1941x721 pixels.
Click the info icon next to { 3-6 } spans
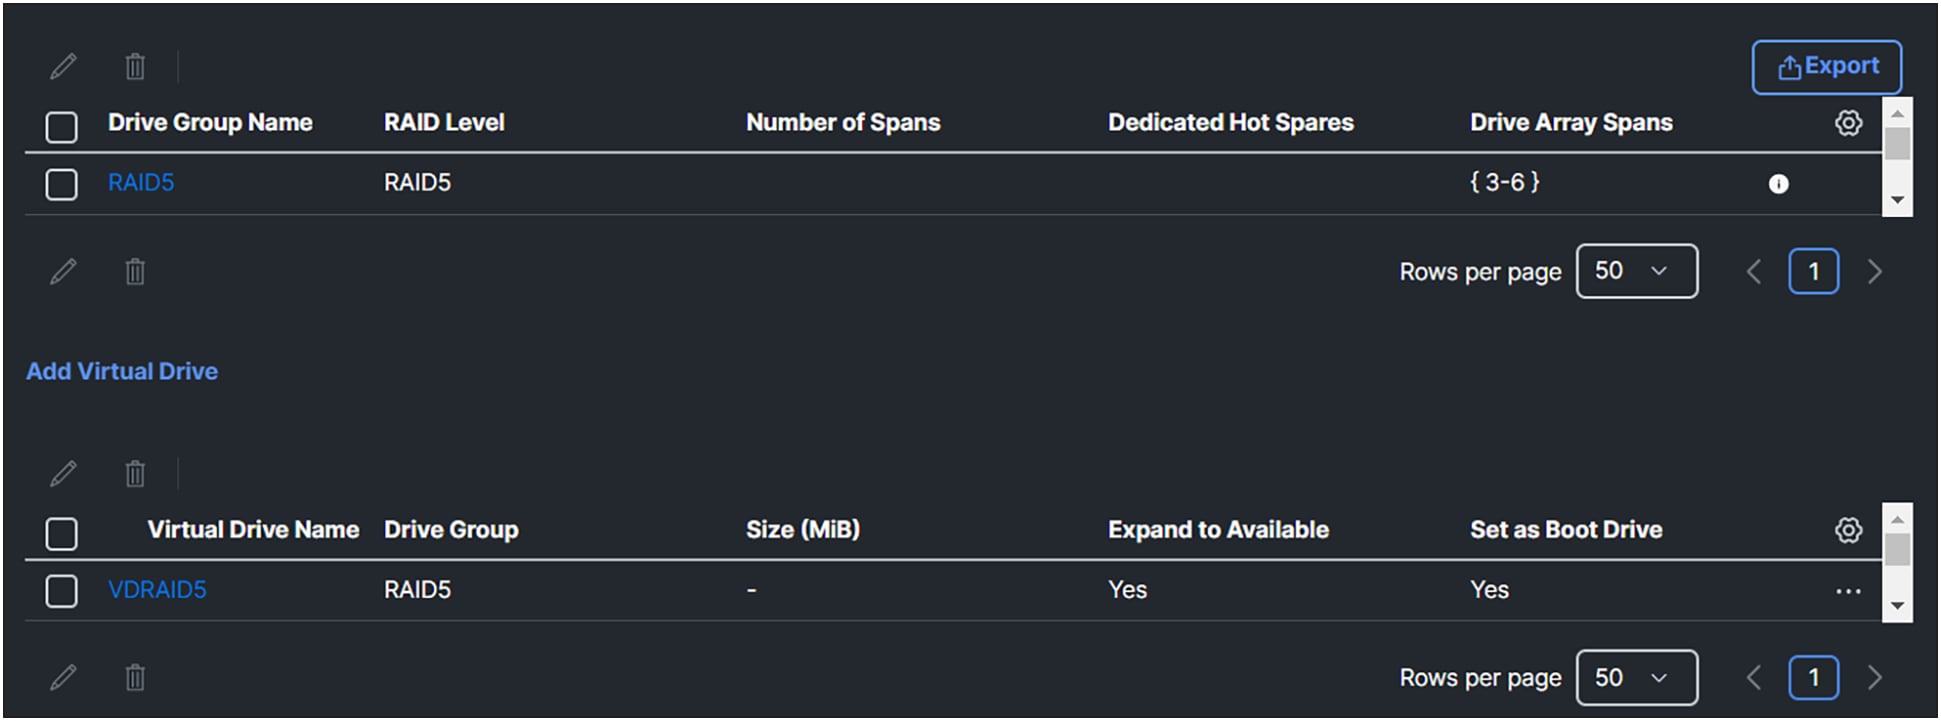[x=1781, y=184]
